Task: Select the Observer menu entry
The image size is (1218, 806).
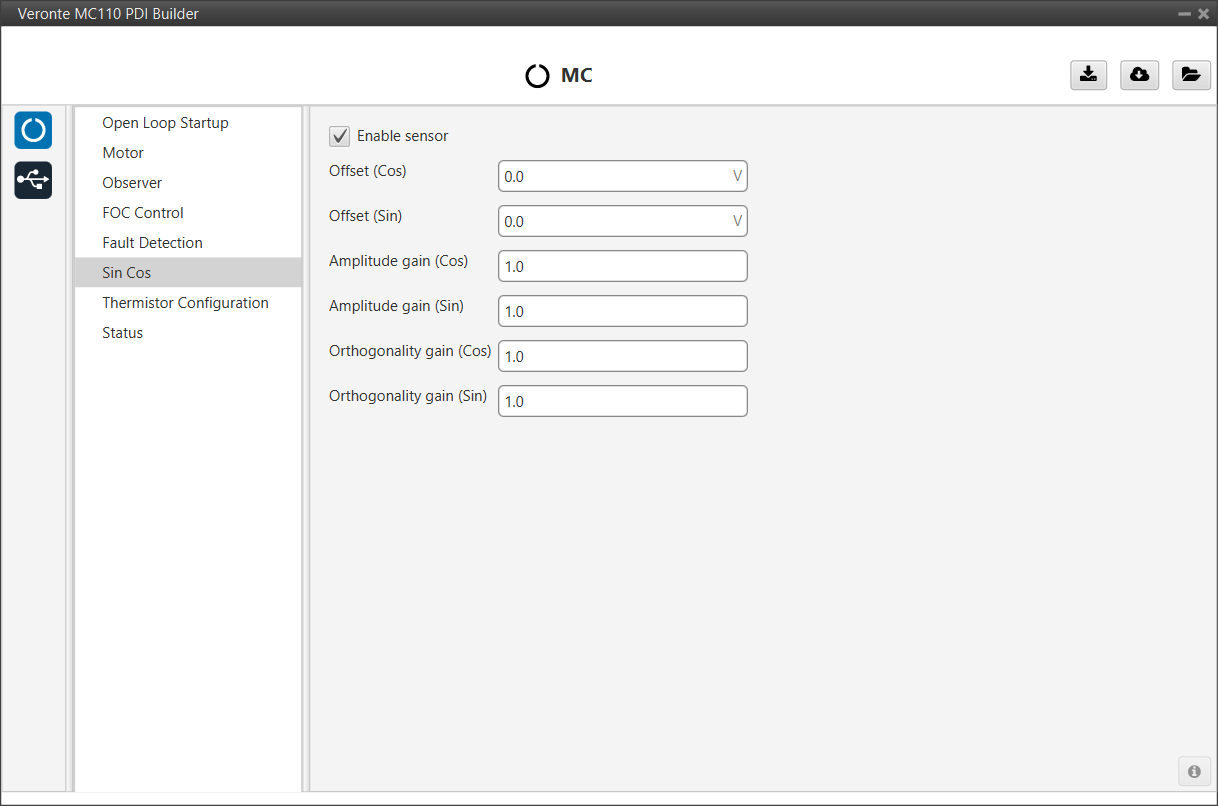Action: [x=132, y=183]
